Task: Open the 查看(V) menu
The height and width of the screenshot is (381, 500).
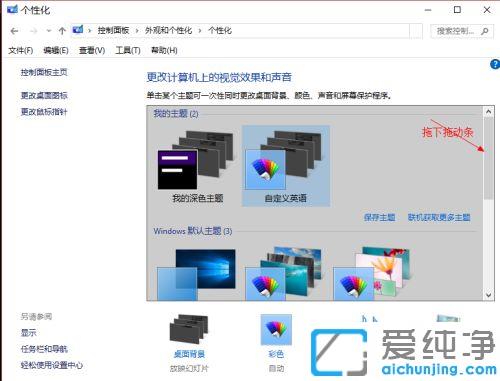Action: (92, 50)
